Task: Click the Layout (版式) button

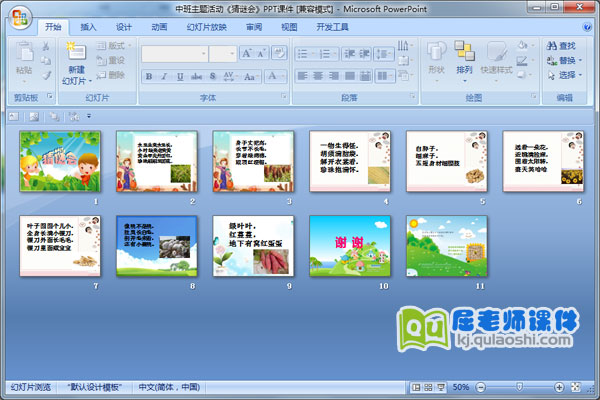Action: pos(112,45)
